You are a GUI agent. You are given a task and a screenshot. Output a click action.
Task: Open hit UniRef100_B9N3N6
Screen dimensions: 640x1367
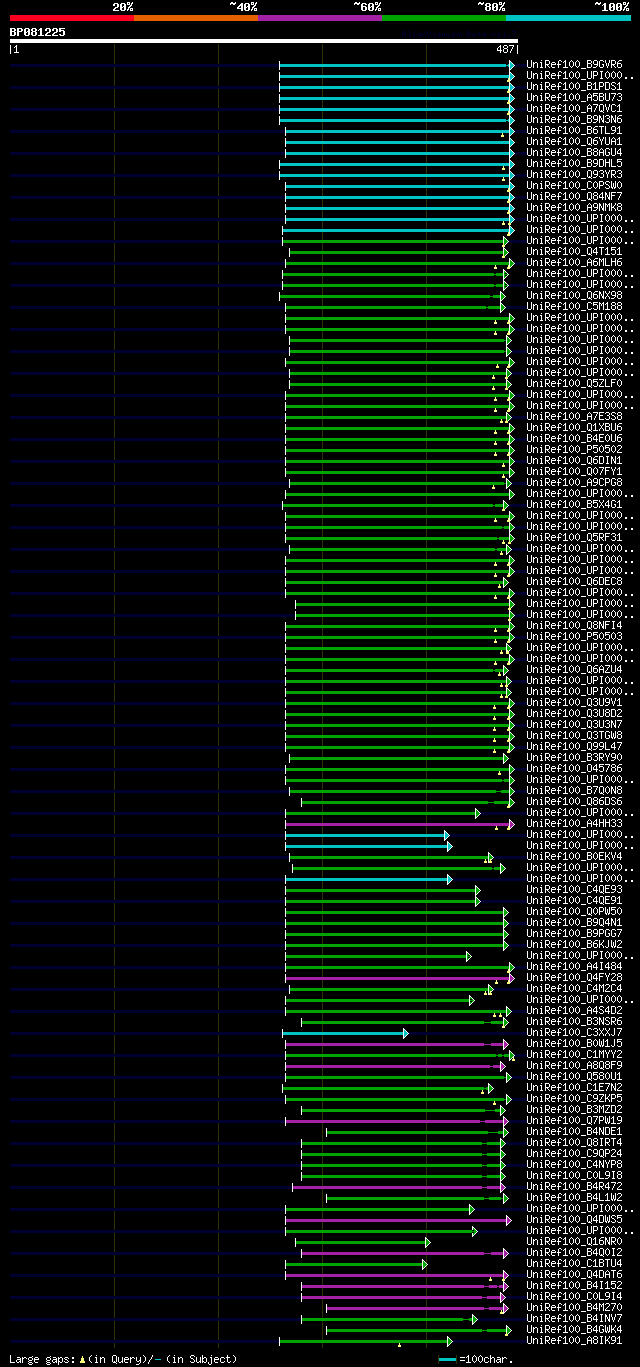(x=573, y=119)
